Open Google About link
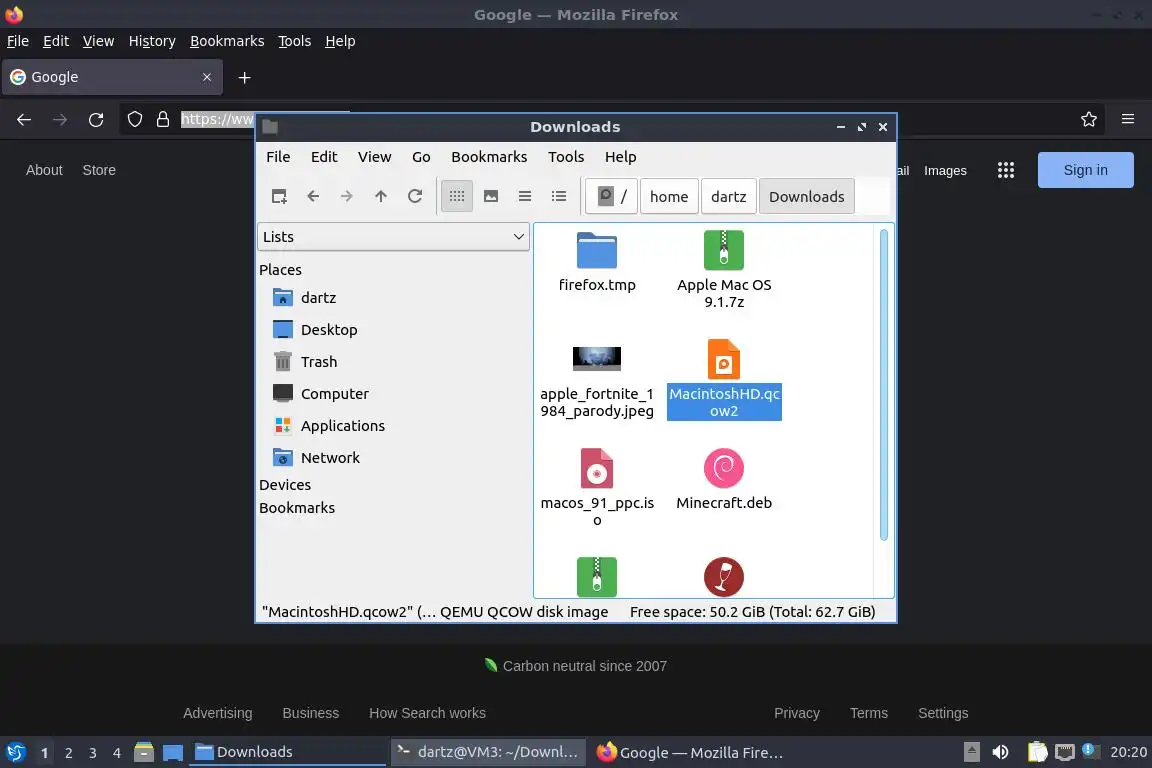The width and height of the screenshot is (1152, 768). (x=44, y=170)
